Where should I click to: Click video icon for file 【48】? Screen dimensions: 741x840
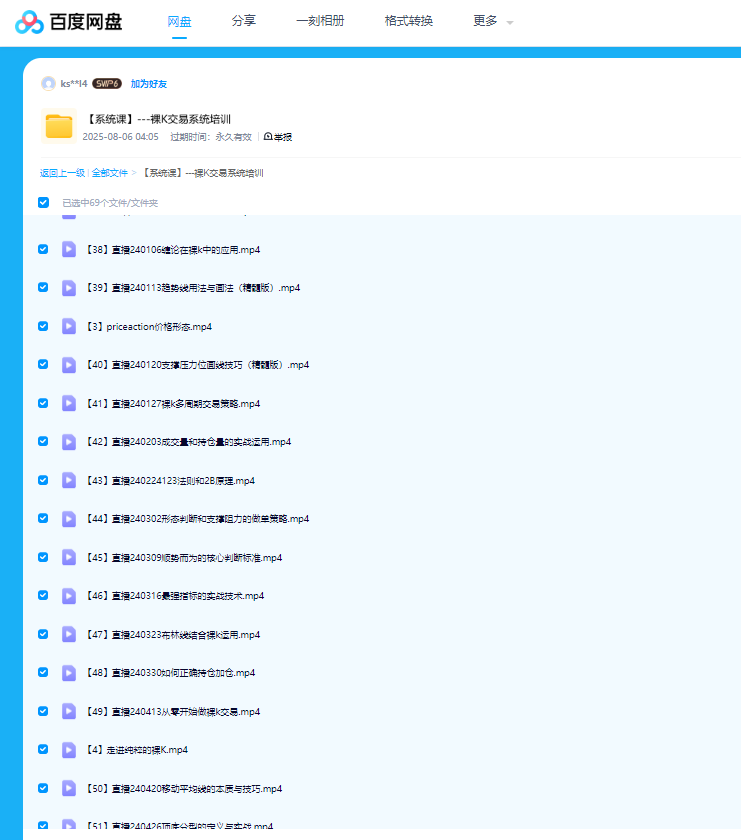click(69, 673)
